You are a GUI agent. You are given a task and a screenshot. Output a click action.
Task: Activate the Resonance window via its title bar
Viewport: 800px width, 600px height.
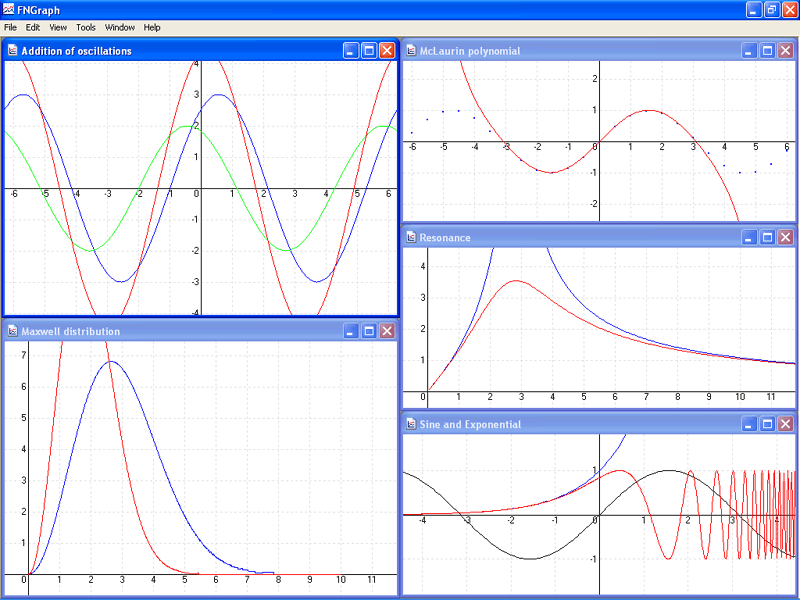point(580,237)
